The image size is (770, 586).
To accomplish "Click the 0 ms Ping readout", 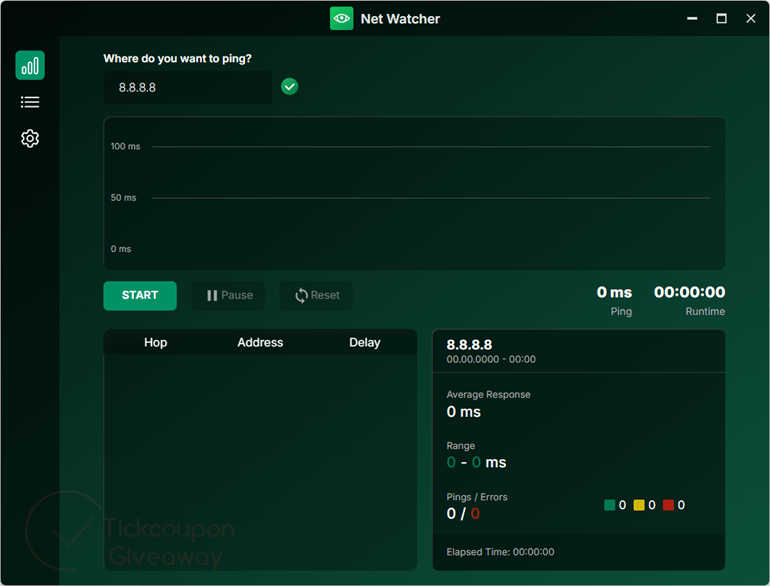I will tap(614, 292).
